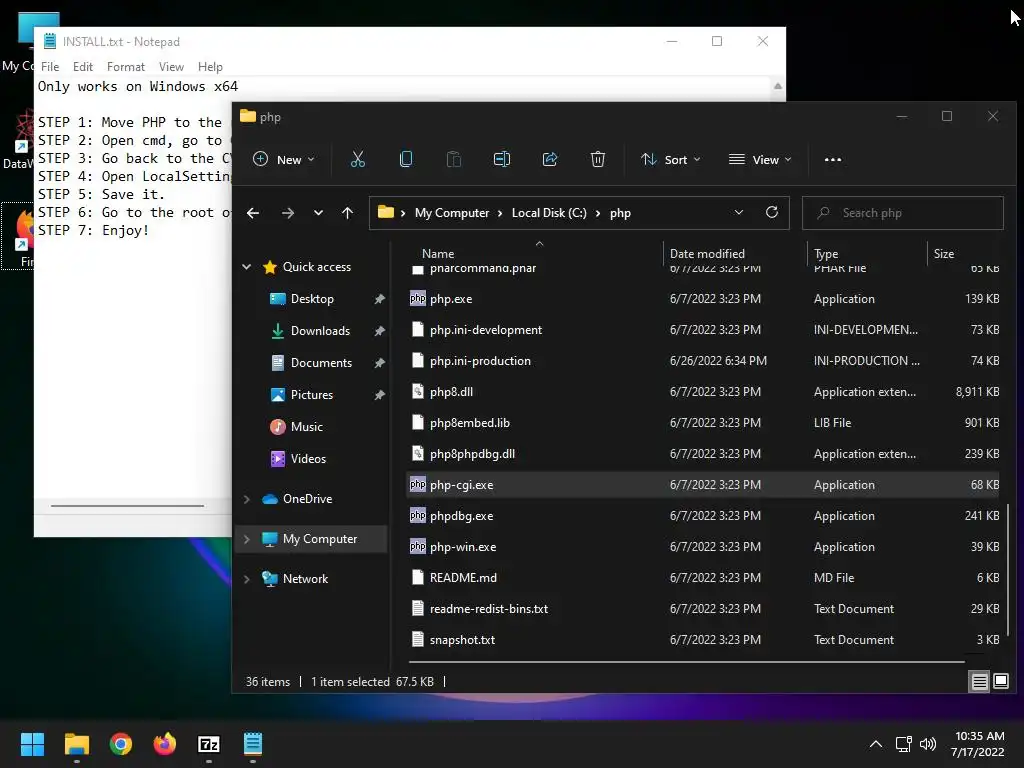Screen dimensions: 1024x768
Task: Open Notepad Edit menu
Action: coord(82,67)
